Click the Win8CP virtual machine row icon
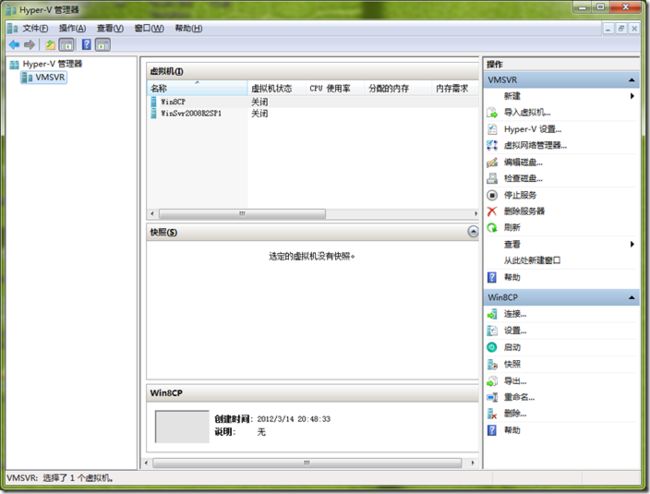The height and width of the screenshot is (494, 650). tap(154, 102)
